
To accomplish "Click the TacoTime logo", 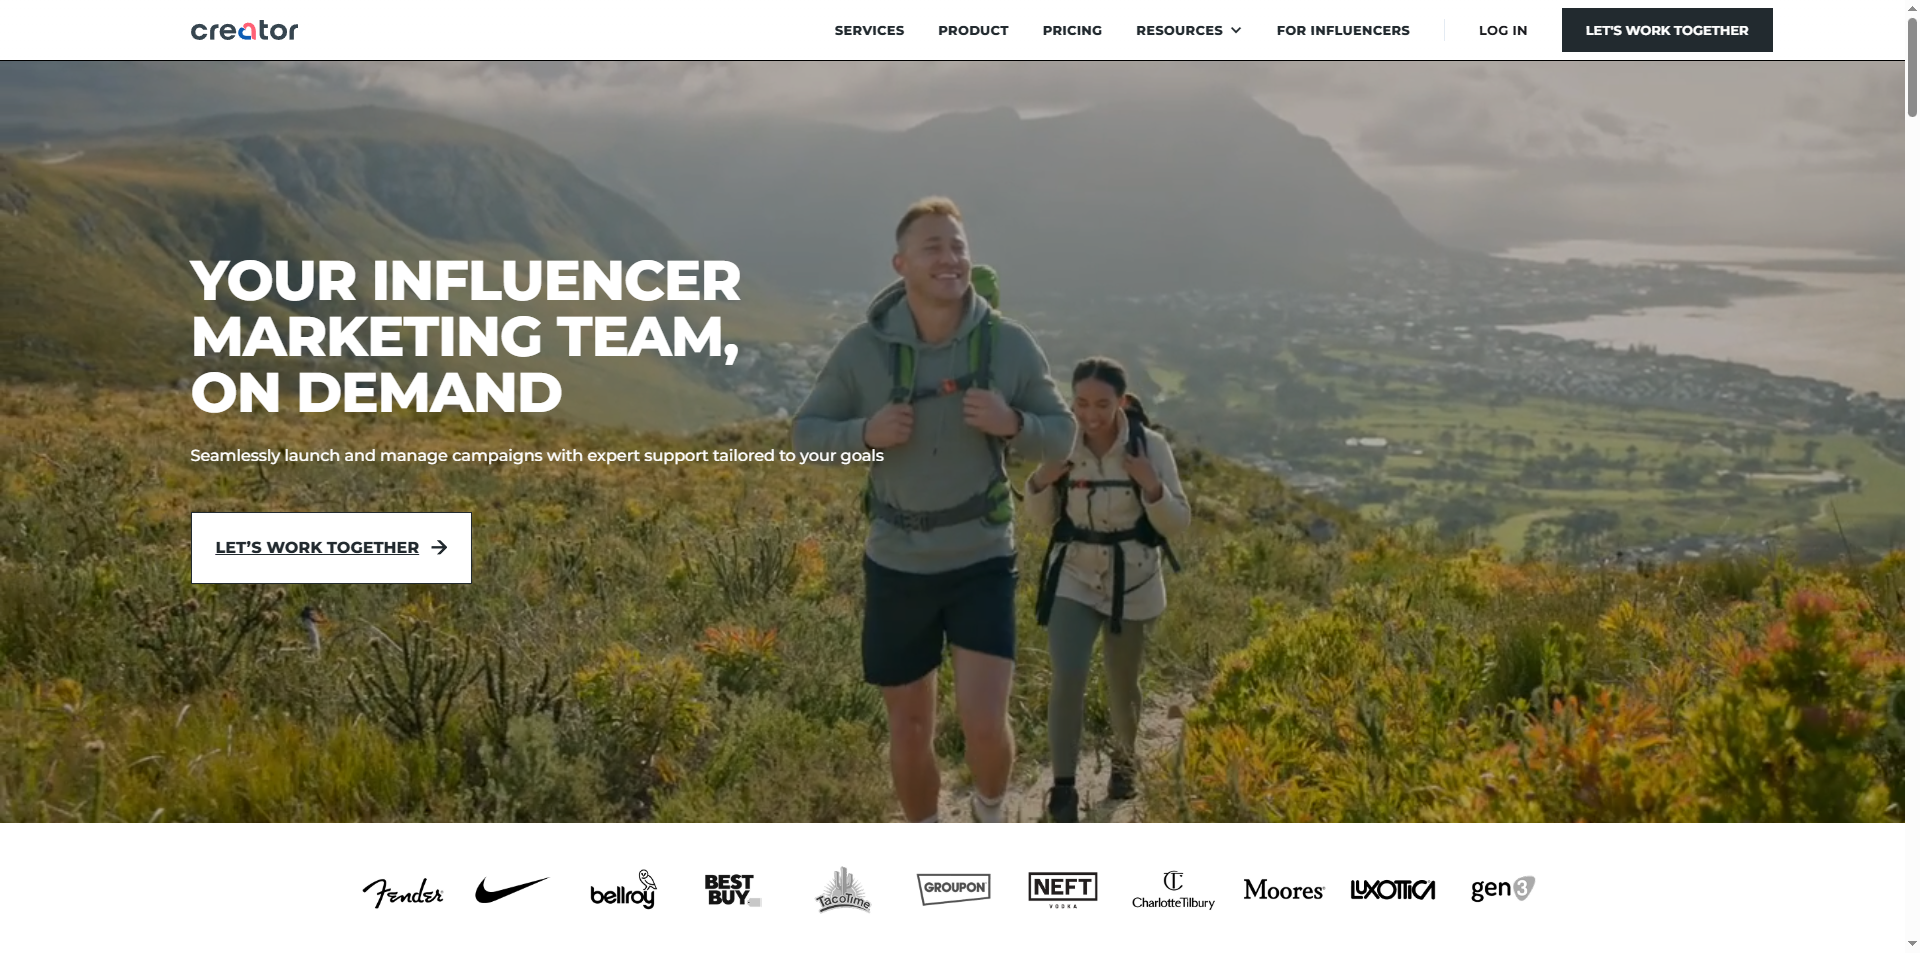I will pyautogui.click(x=843, y=889).
